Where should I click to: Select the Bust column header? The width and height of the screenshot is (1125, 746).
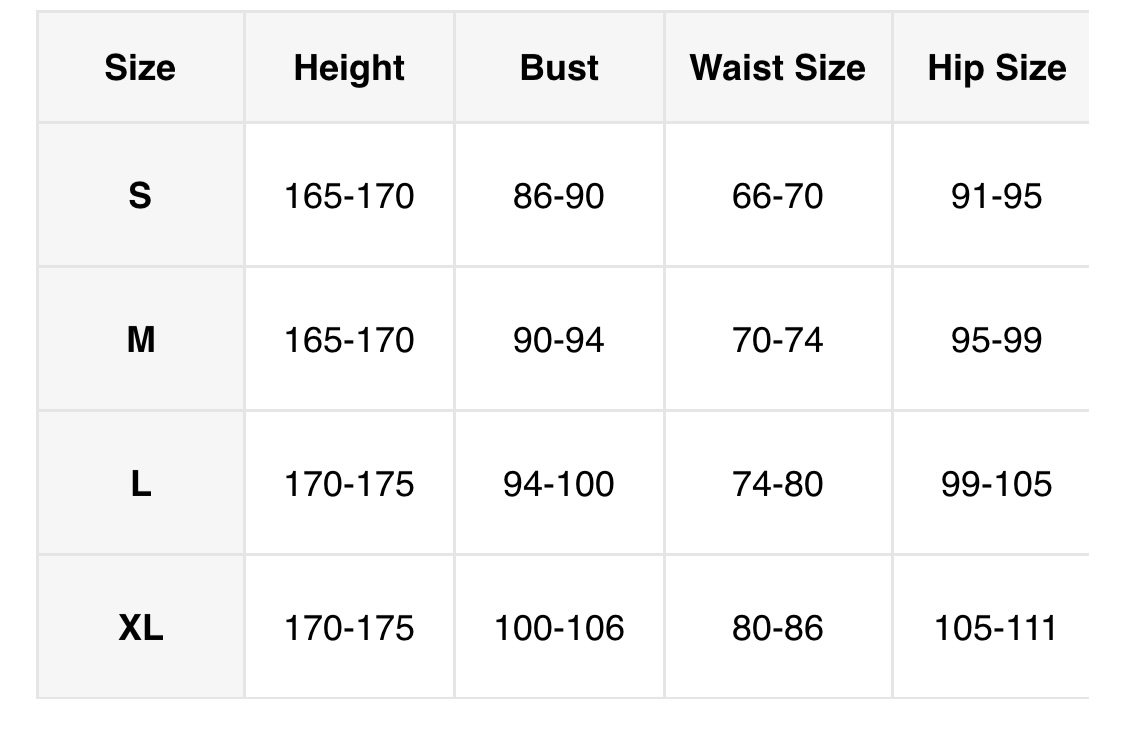(559, 68)
